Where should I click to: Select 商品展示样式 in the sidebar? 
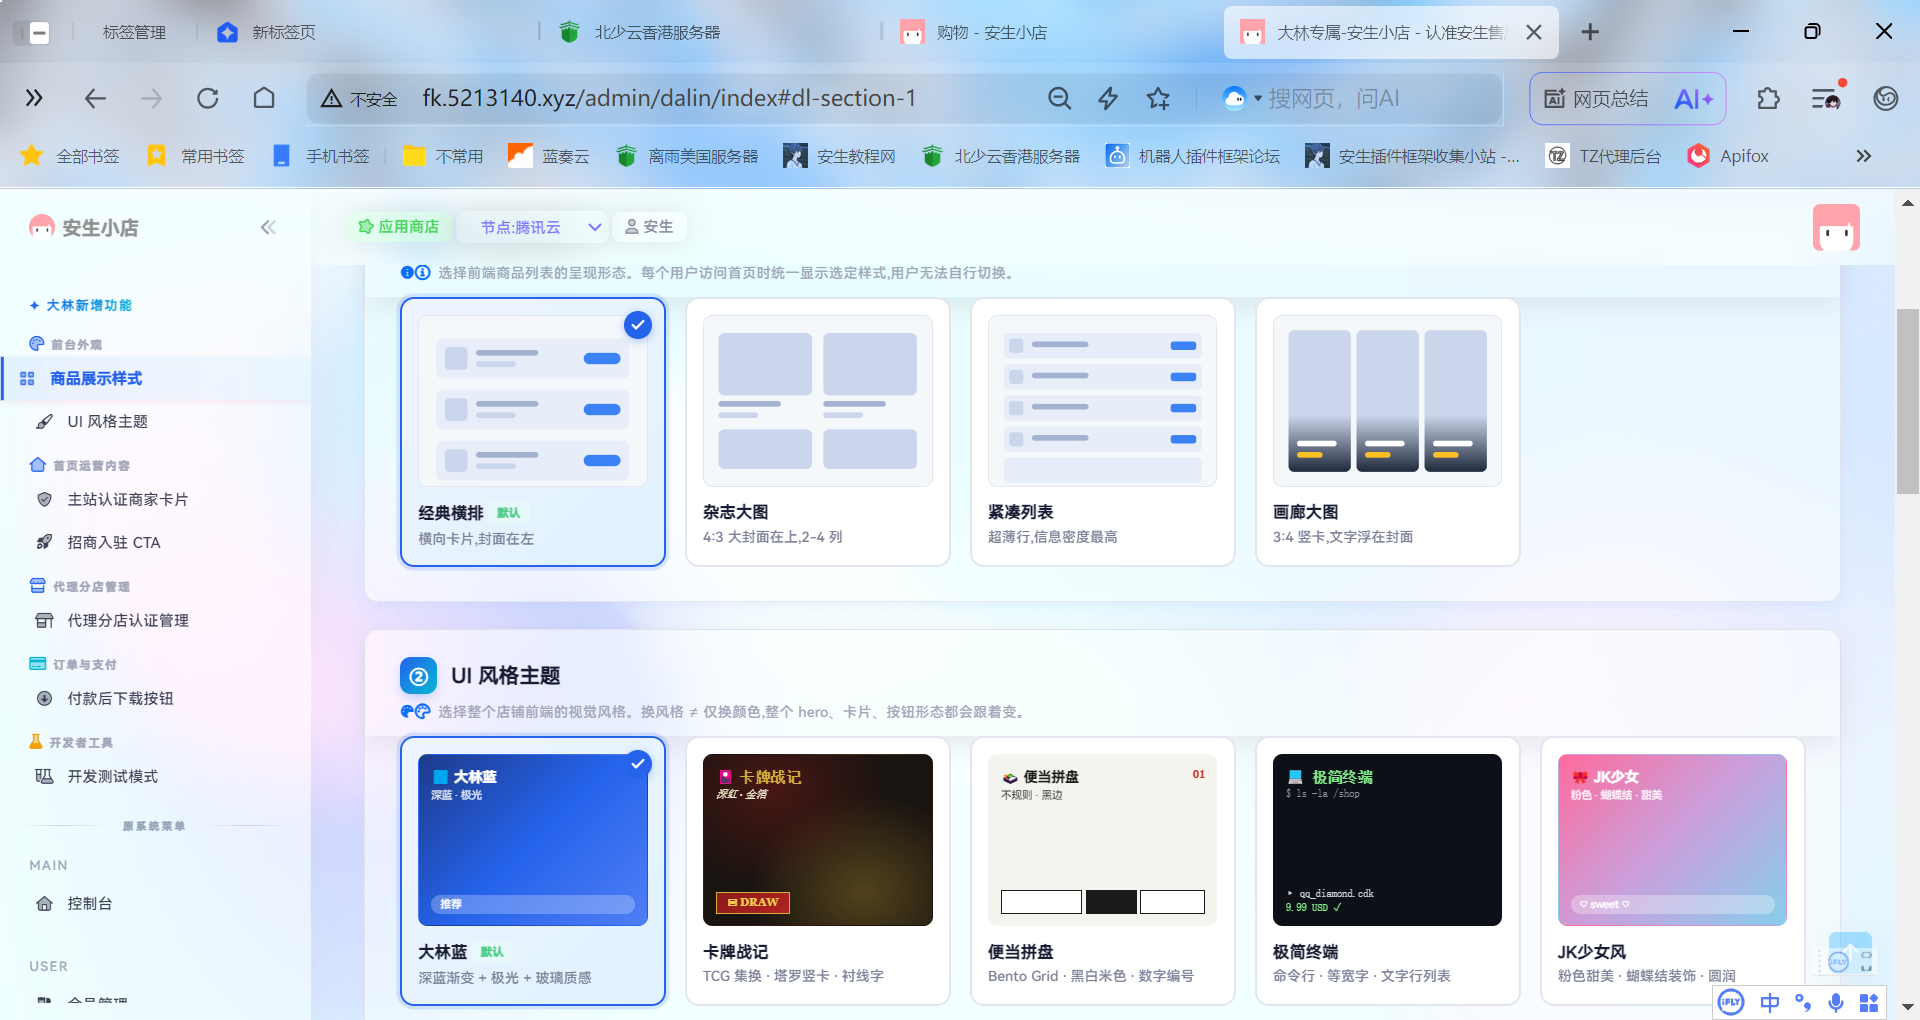tap(157, 378)
